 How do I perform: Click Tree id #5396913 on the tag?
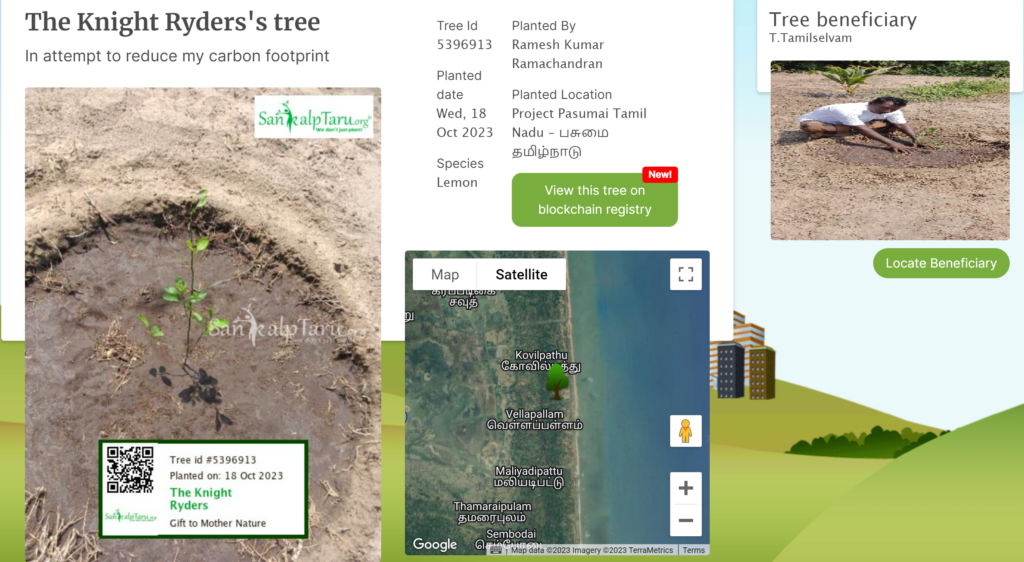(x=213, y=460)
